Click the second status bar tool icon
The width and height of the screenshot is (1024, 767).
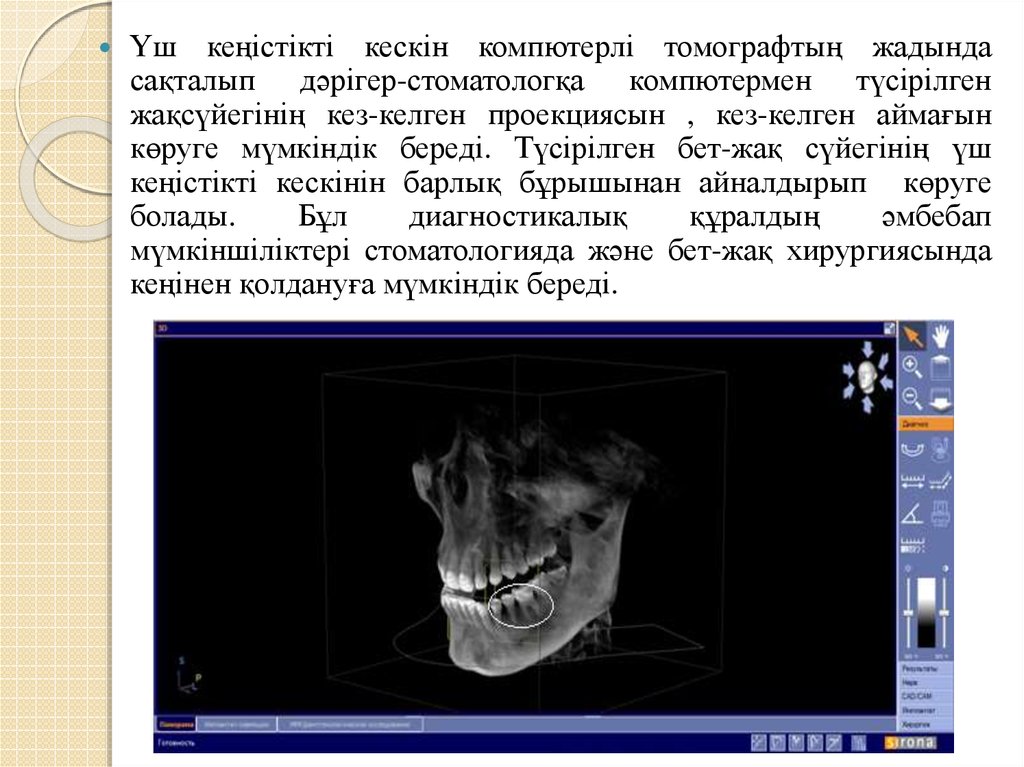(x=777, y=742)
